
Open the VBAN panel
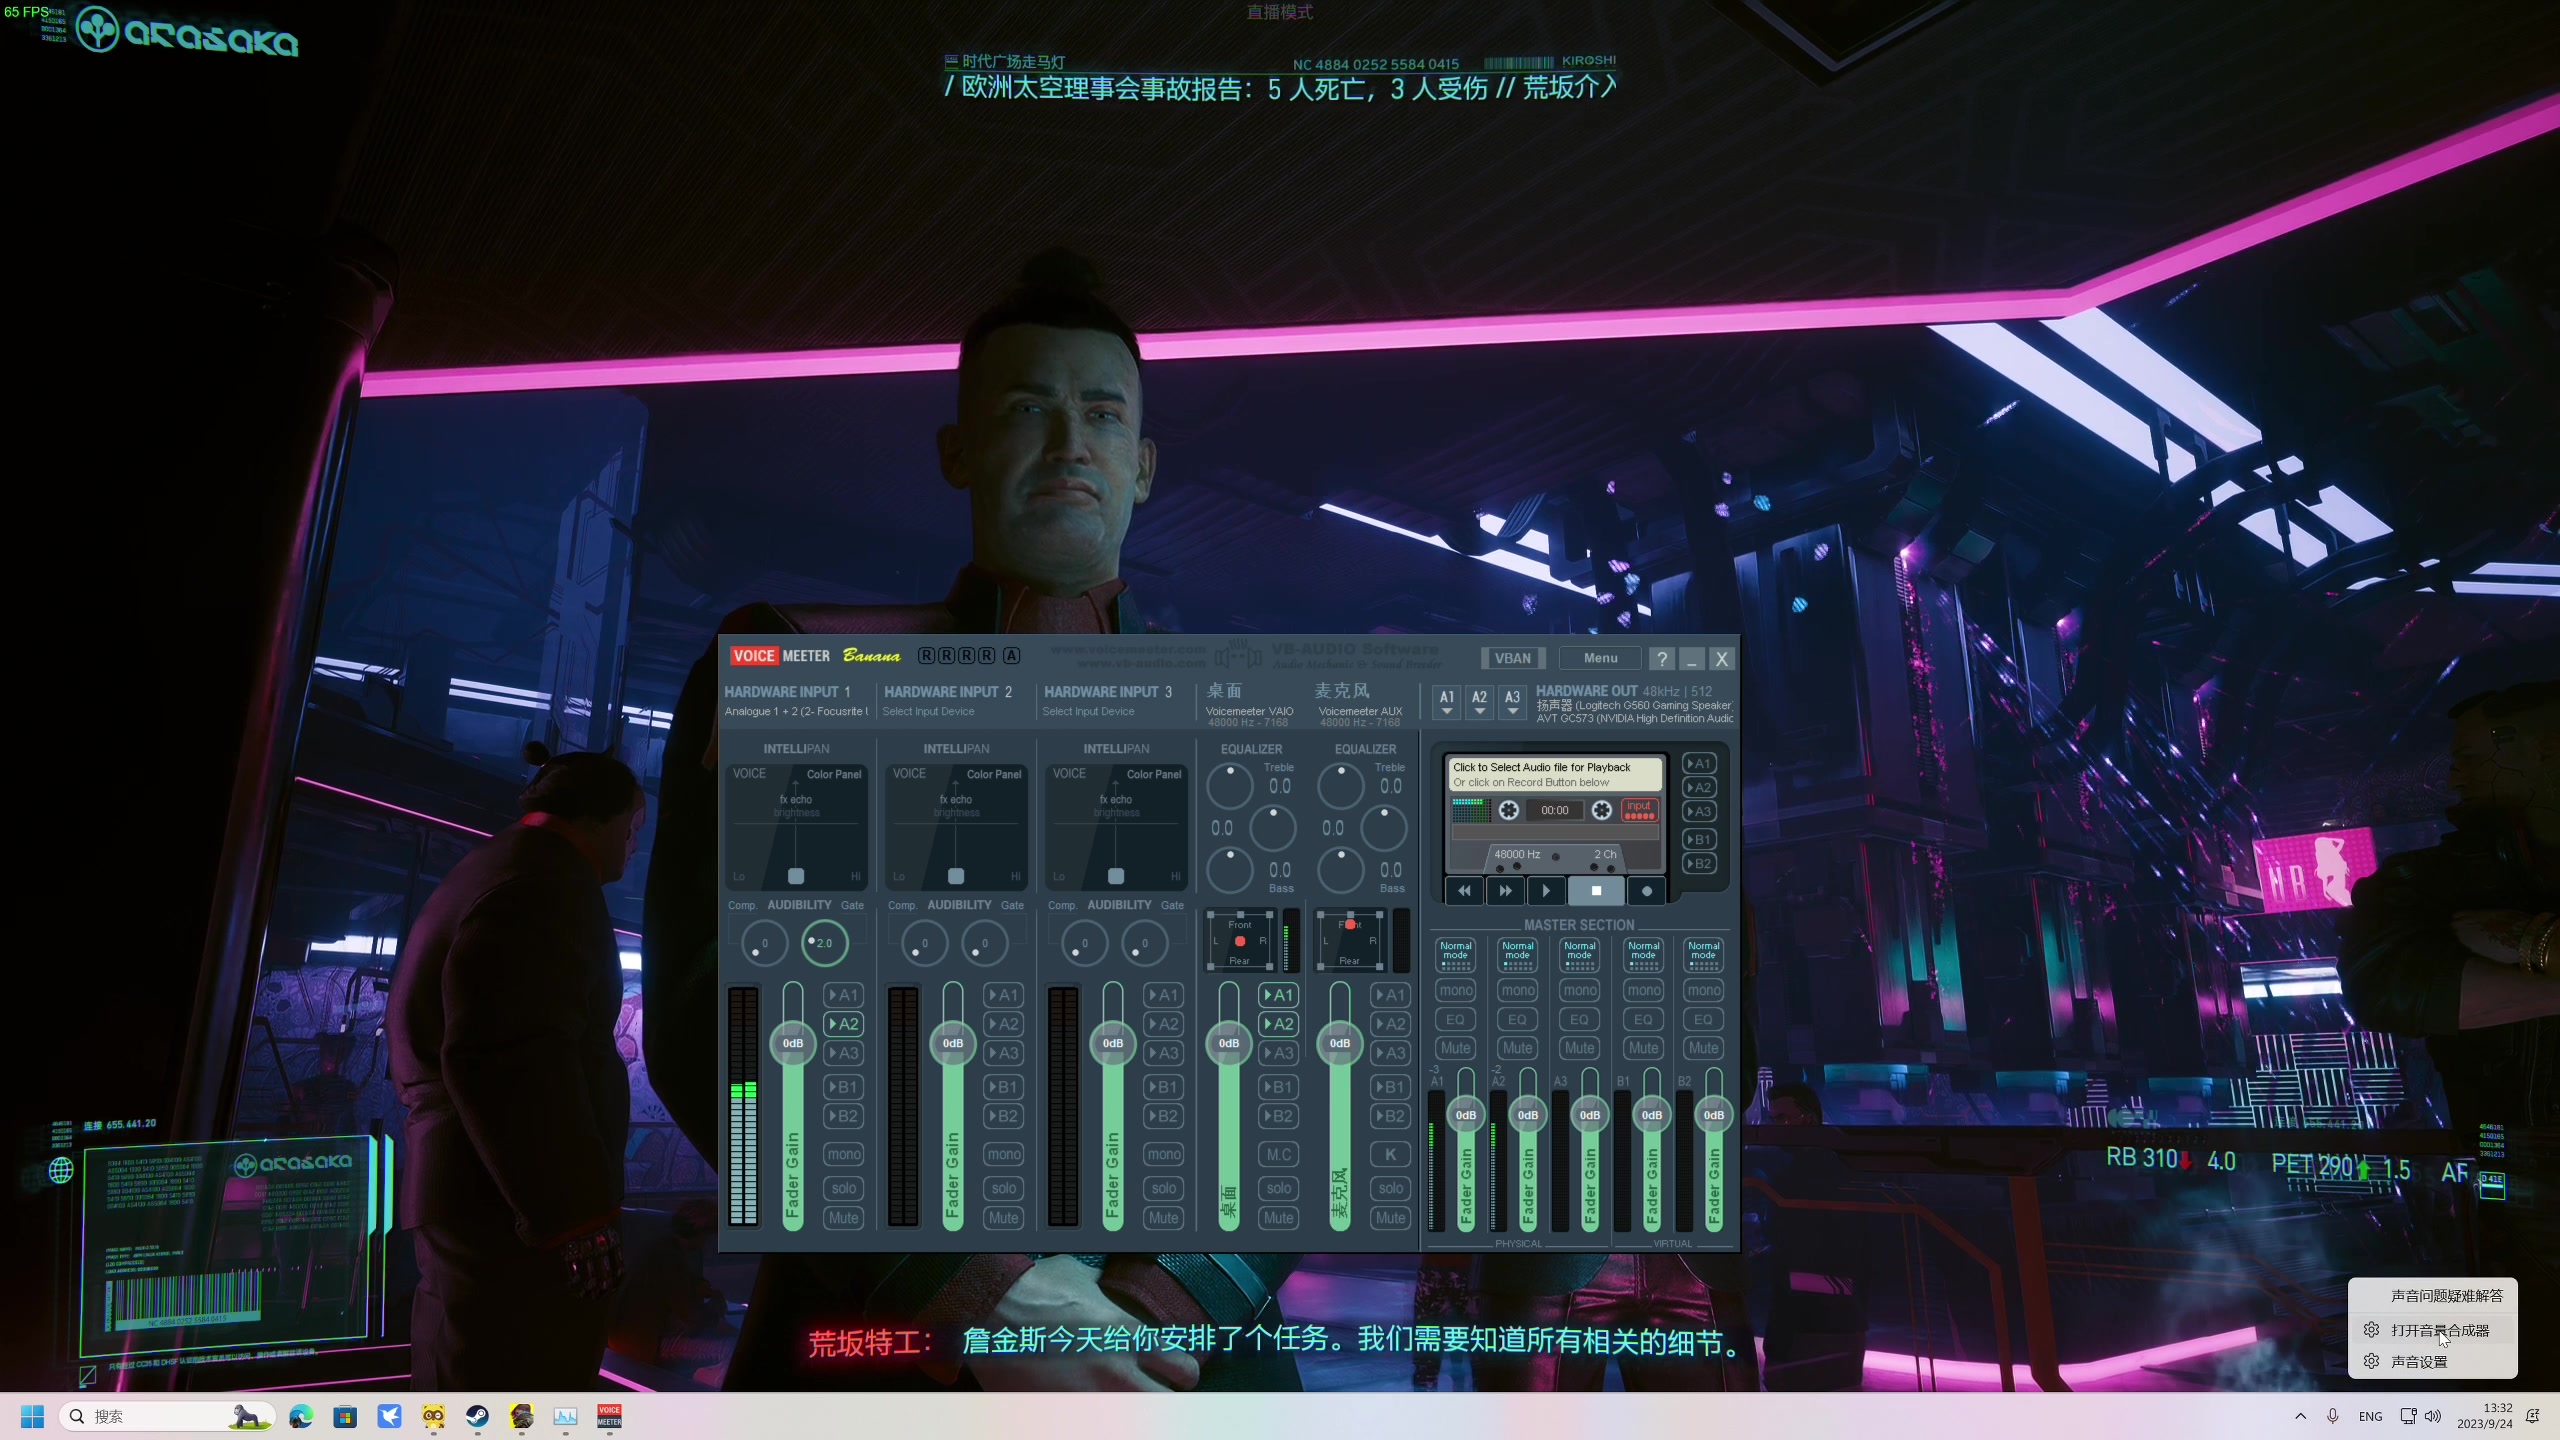pos(1513,658)
